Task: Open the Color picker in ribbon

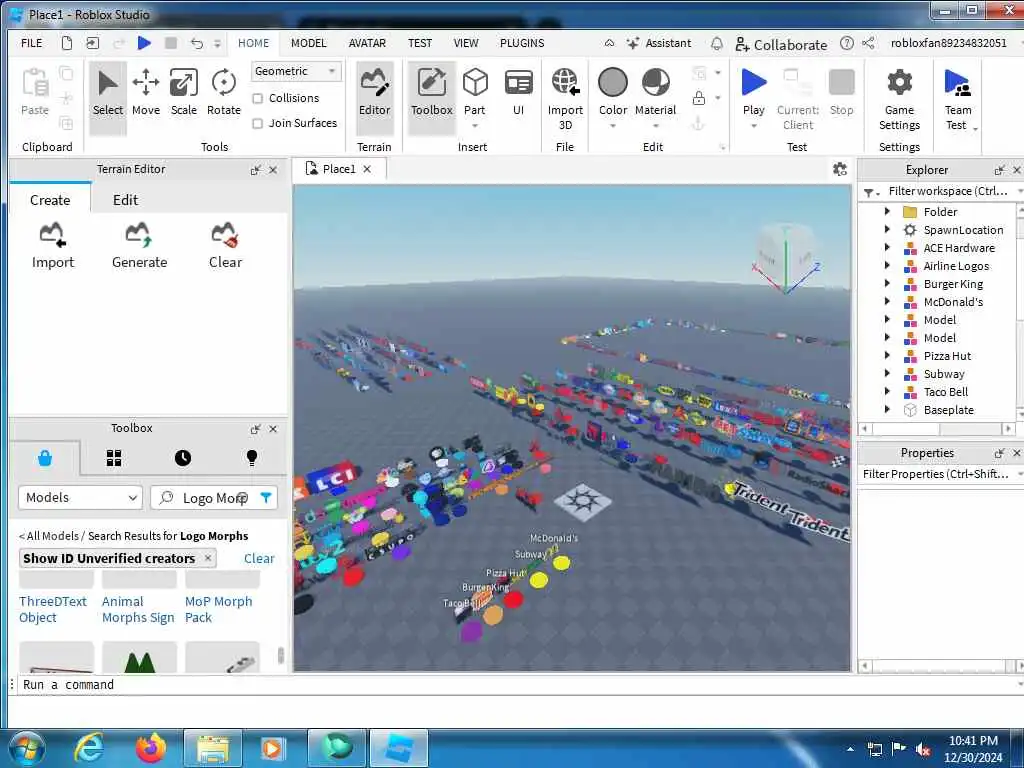Action: (613, 93)
